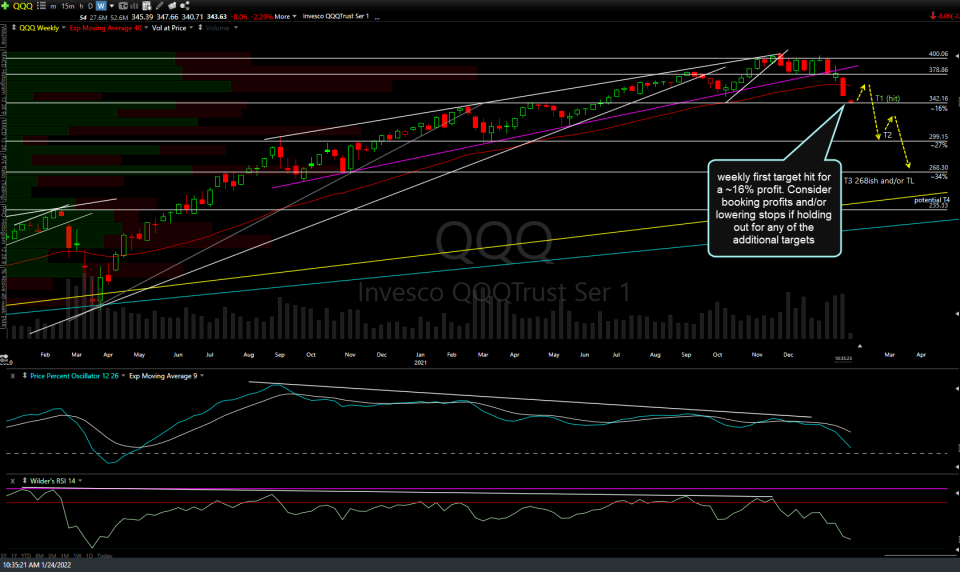Grab move handle of Price Percent Oscillator
This screenshot has height=572, width=960.
(x=24, y=375)
